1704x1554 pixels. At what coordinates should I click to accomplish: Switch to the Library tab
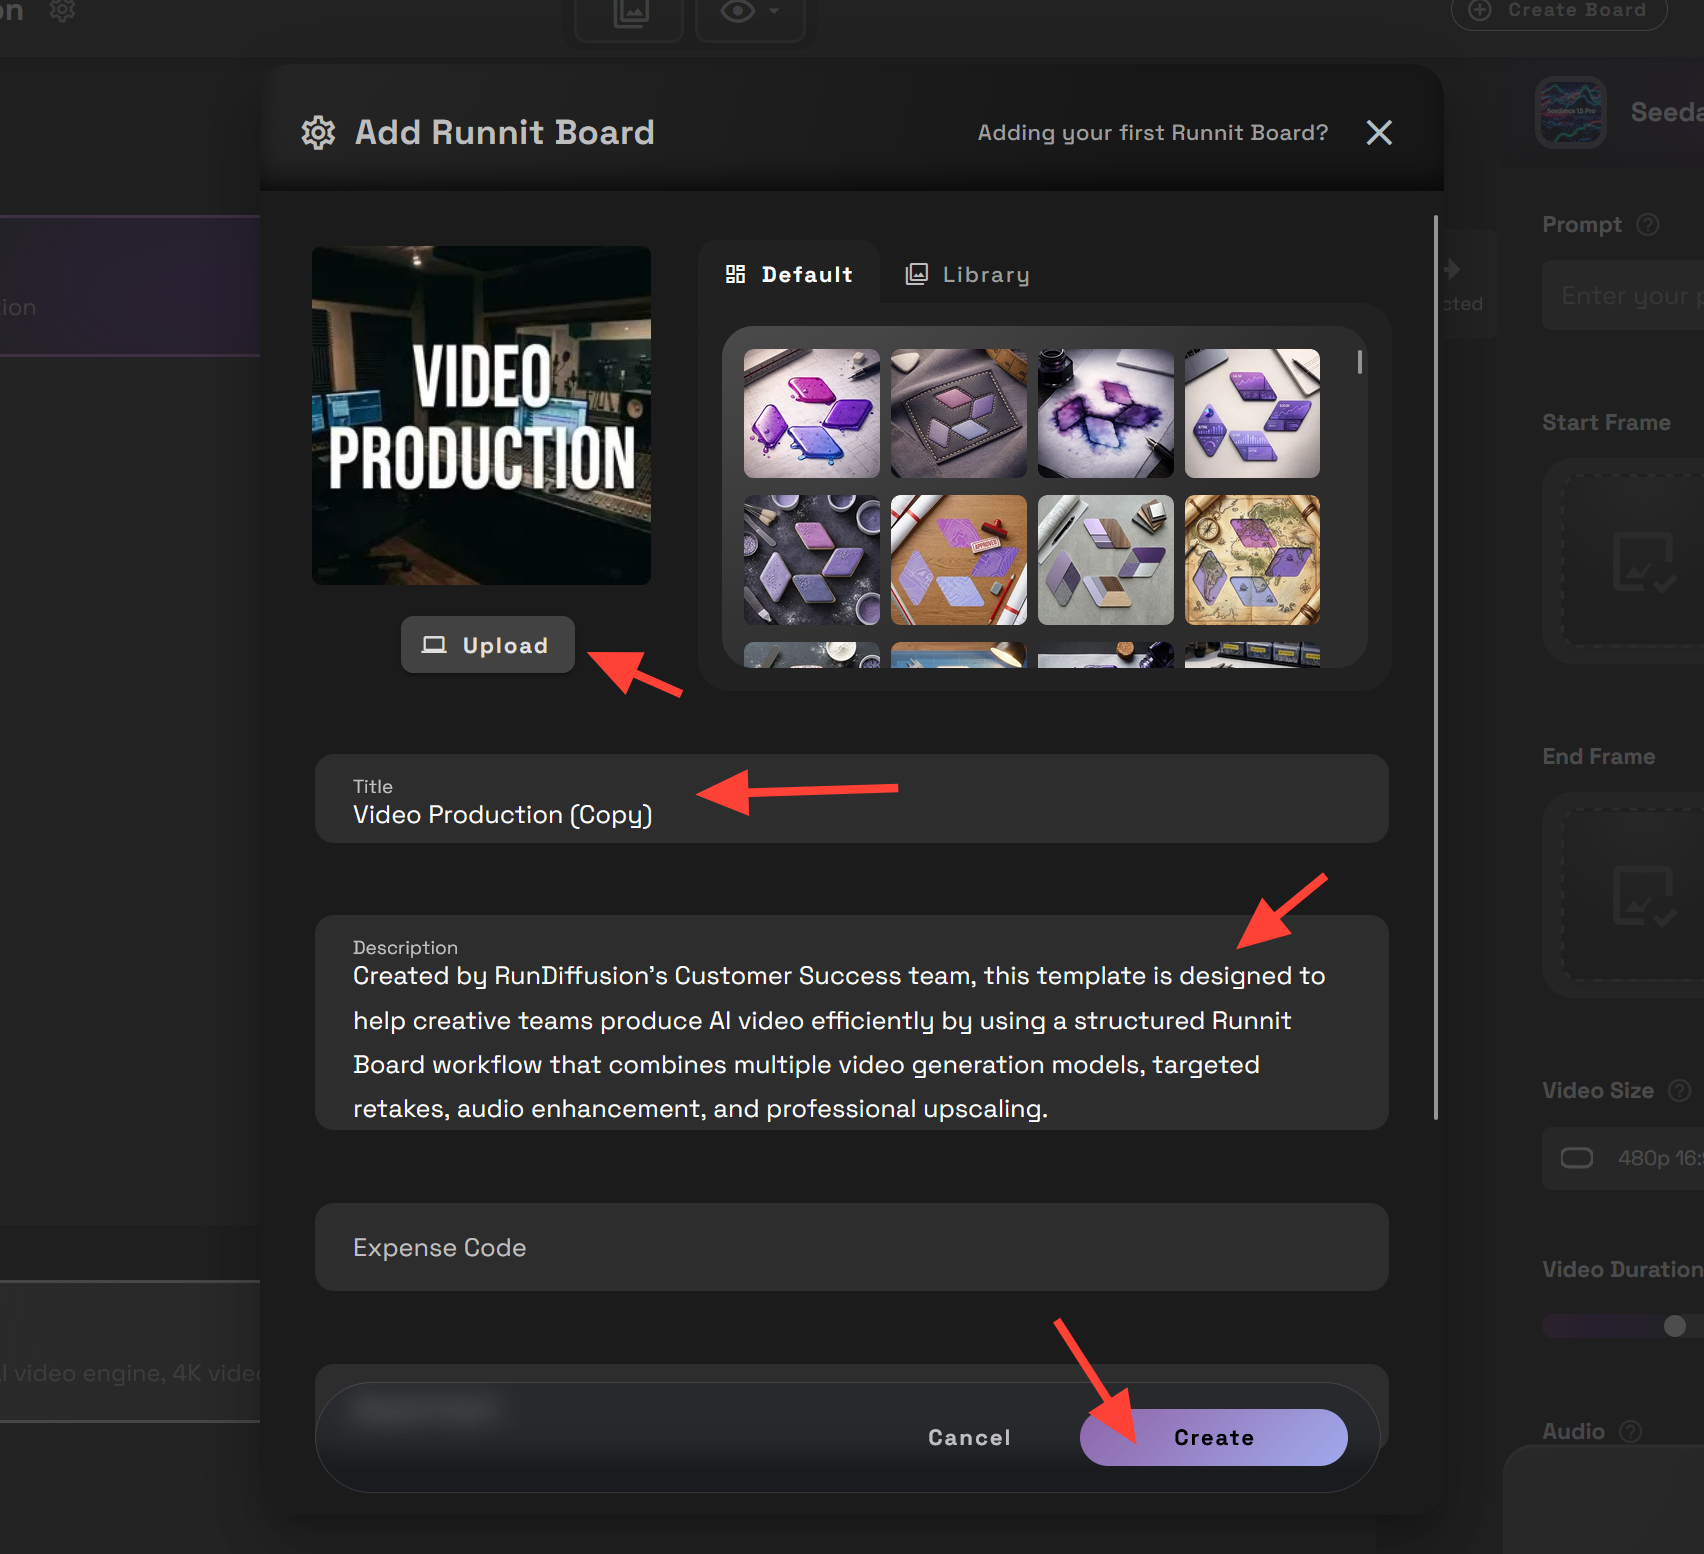967,274
